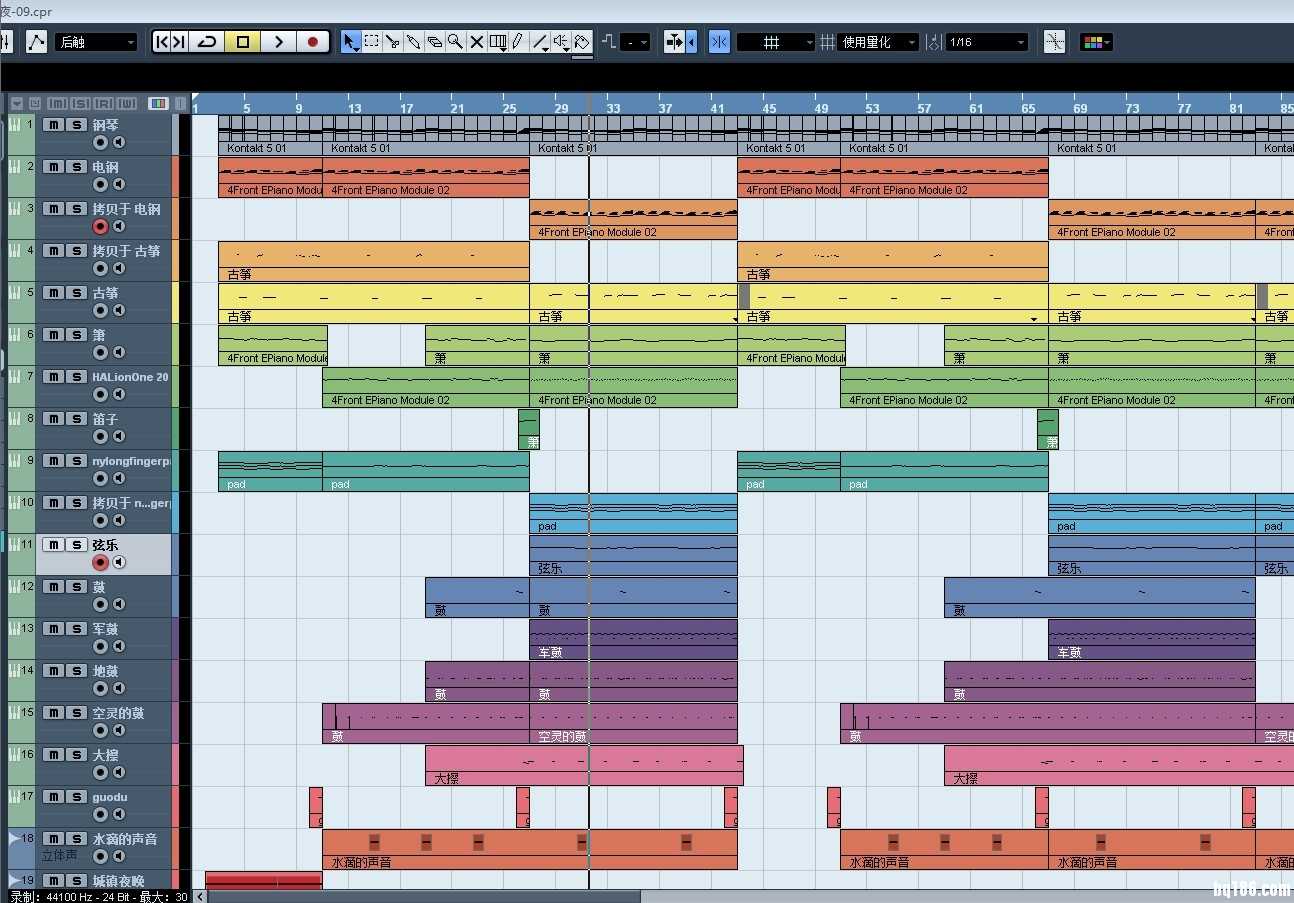The image size is (1294, 903).
Task: Select the Range Selection tool
Action: point(371,42)
